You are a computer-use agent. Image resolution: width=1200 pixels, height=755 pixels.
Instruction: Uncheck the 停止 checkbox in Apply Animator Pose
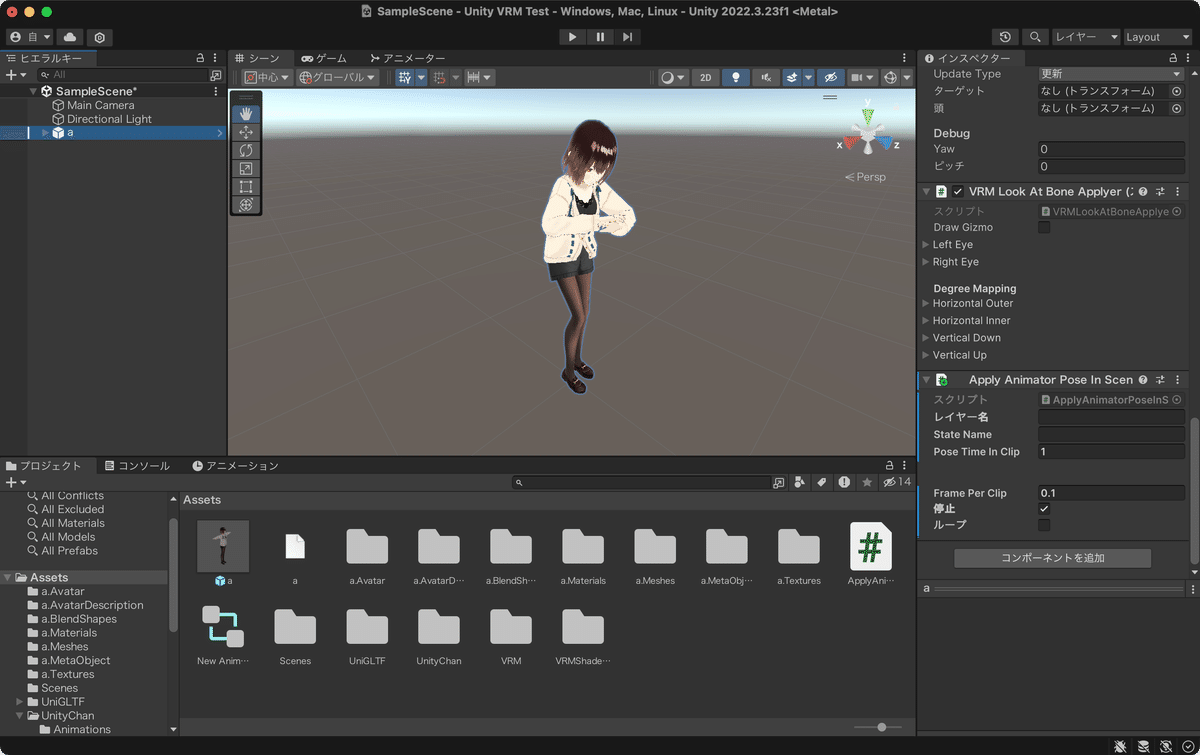click(x=1044, y=507)
